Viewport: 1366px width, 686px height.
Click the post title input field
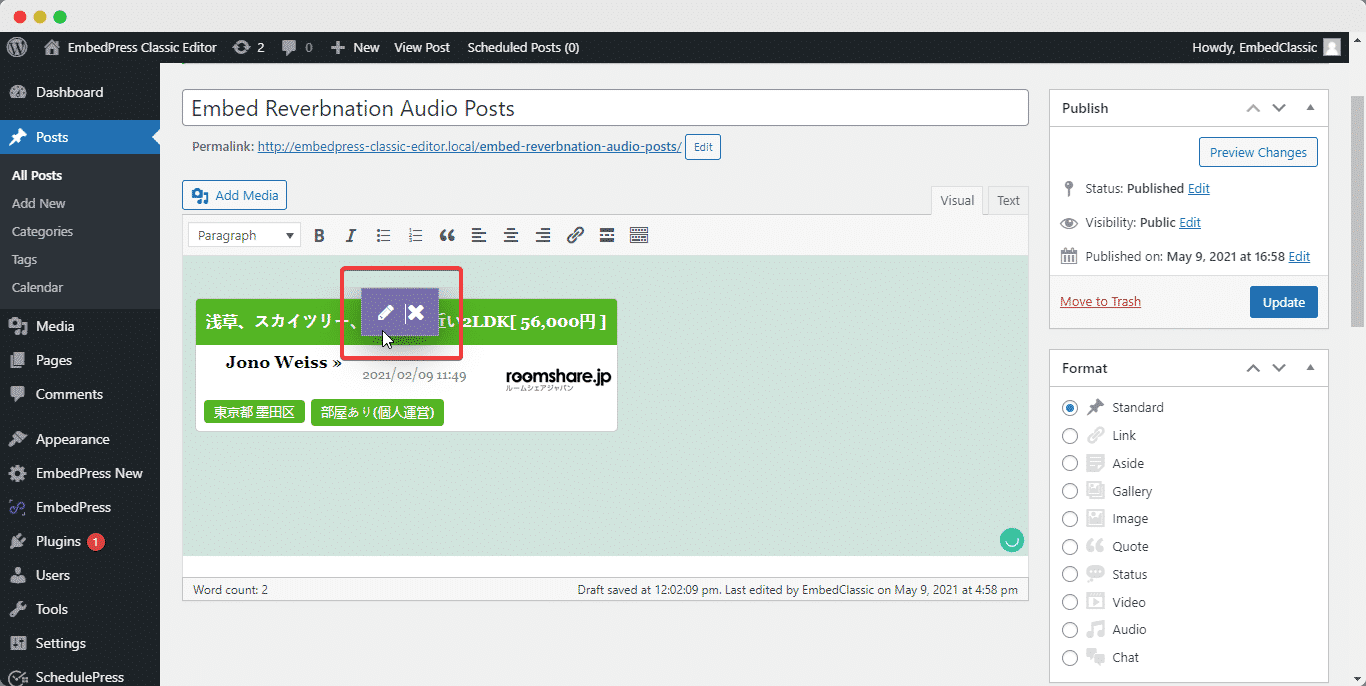[605, 108]
